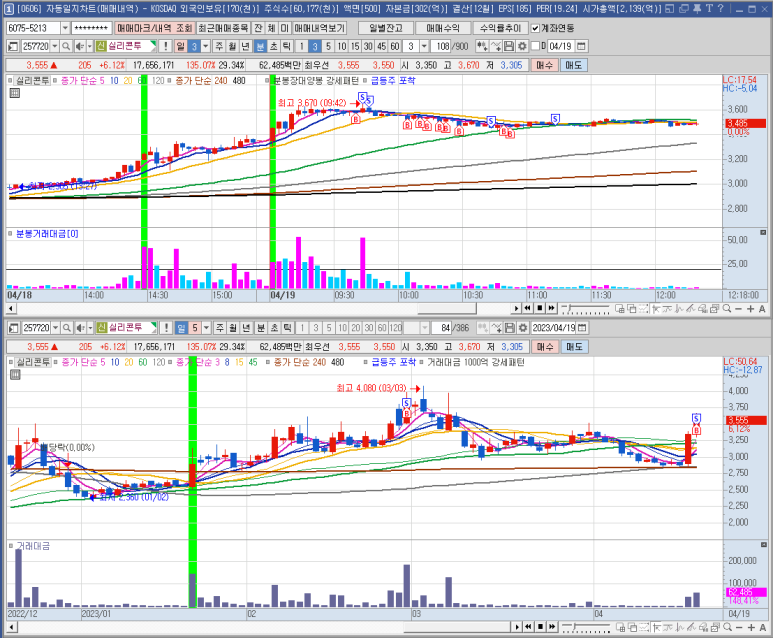Open the lower chart settings gear icon

coord(523,328)
